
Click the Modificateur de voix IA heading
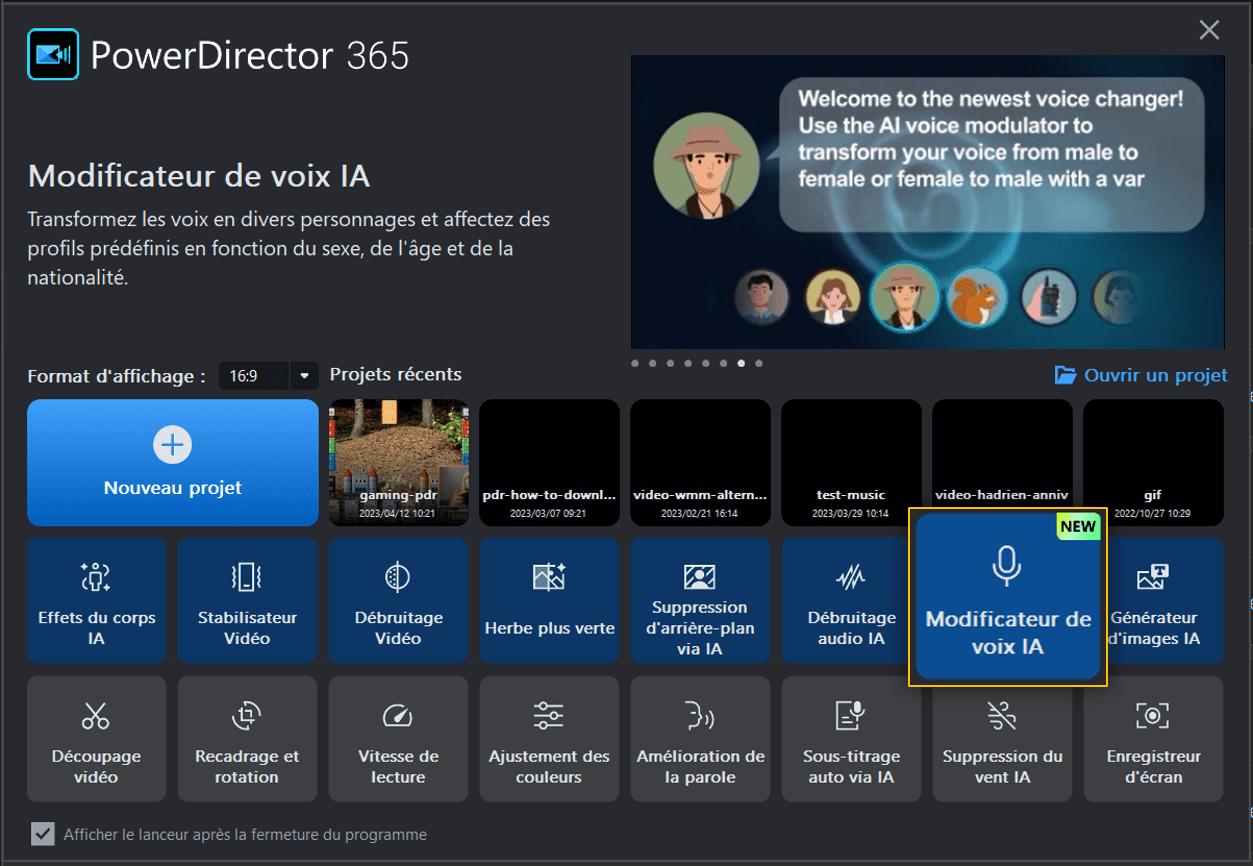[x=199, y=177]
